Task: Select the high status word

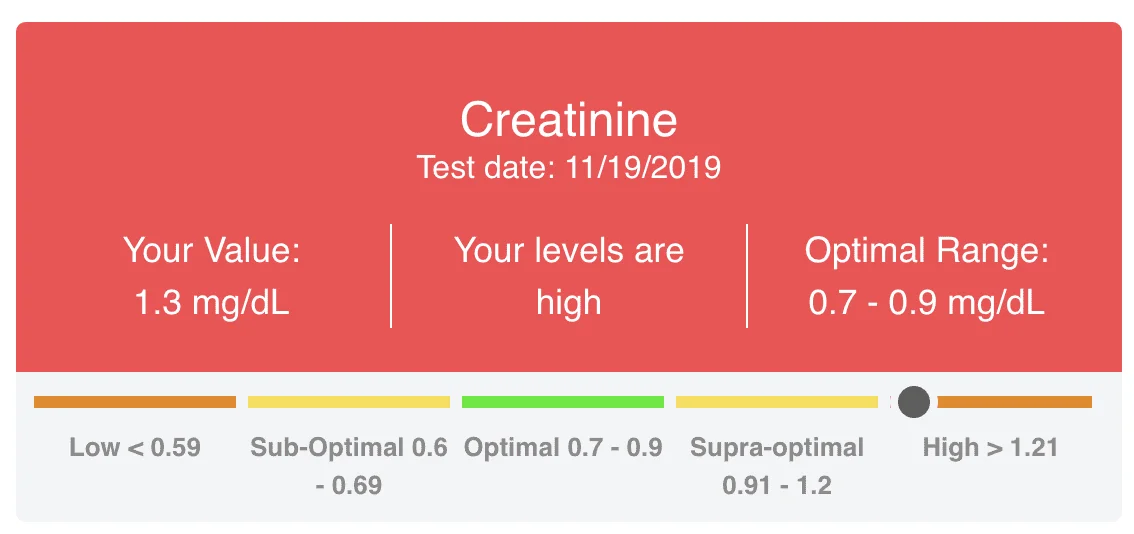Action: pyautogui.click(x=569, y=303)
